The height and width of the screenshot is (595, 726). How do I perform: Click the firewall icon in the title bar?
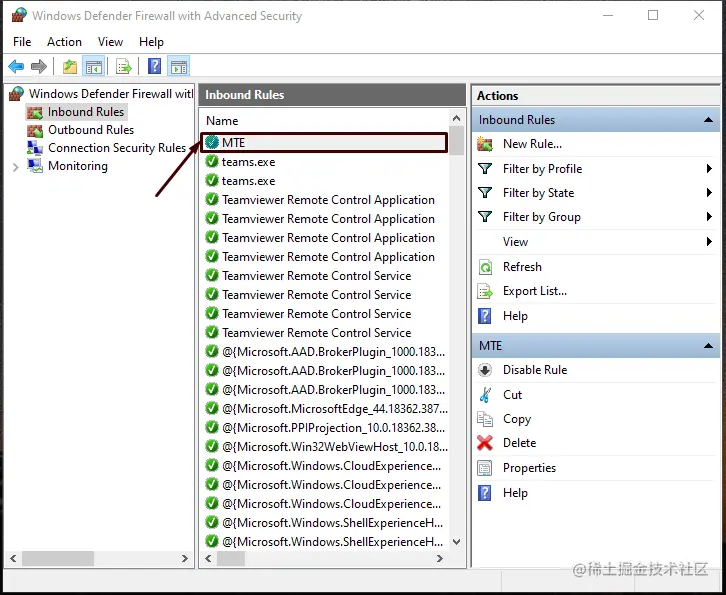19,15
